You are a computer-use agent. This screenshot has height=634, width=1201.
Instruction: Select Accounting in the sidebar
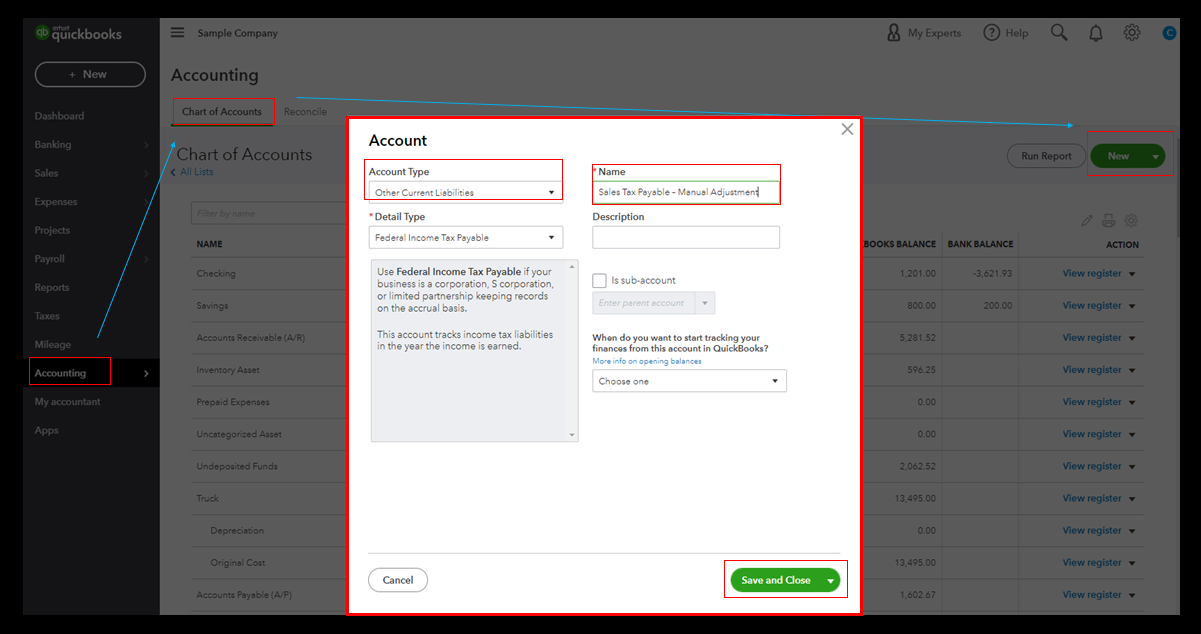pyautogui.click(x=61, y=373)
